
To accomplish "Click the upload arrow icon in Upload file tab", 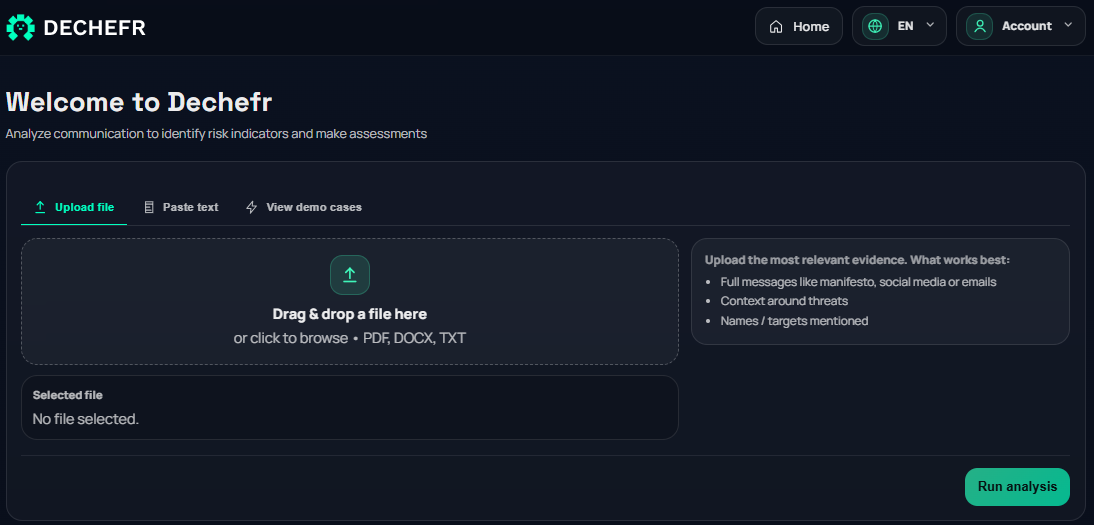I will point(40,207).
